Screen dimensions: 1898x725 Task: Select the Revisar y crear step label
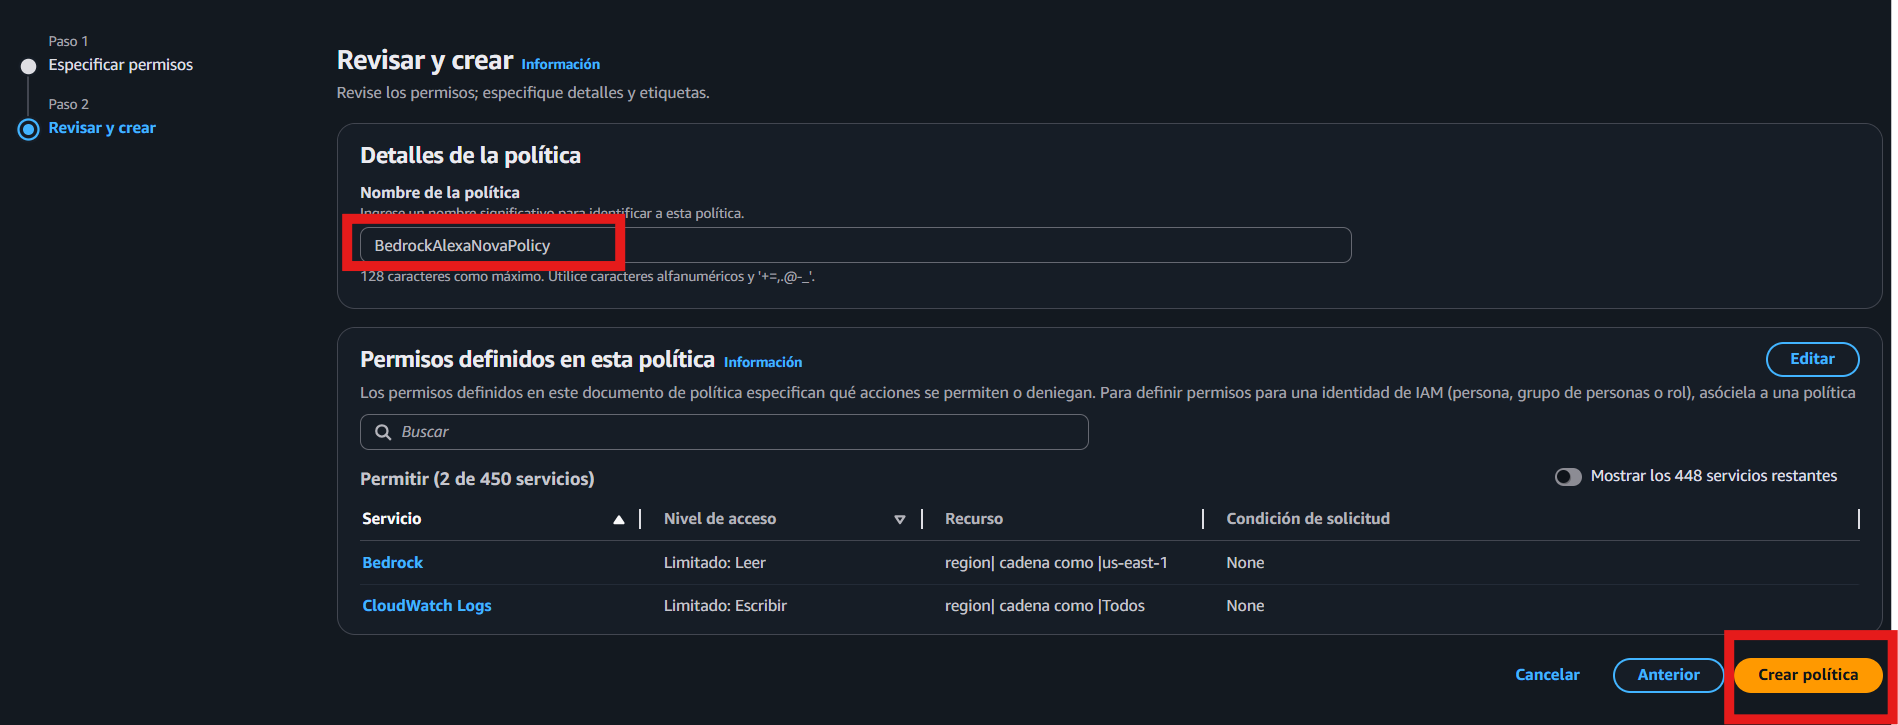[x=102, y=128]
